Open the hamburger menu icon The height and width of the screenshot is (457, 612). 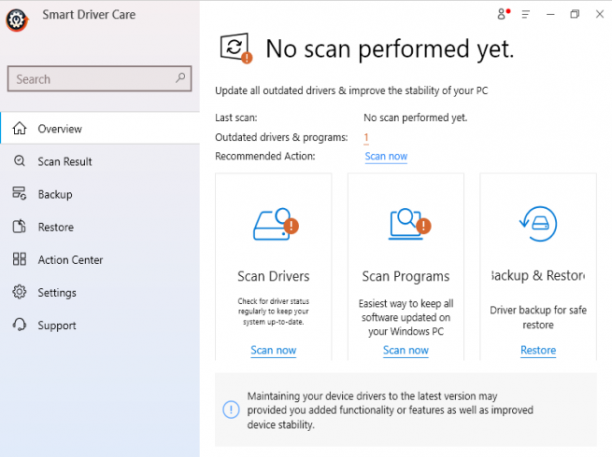pyautogui.click(x=526, y=15)
